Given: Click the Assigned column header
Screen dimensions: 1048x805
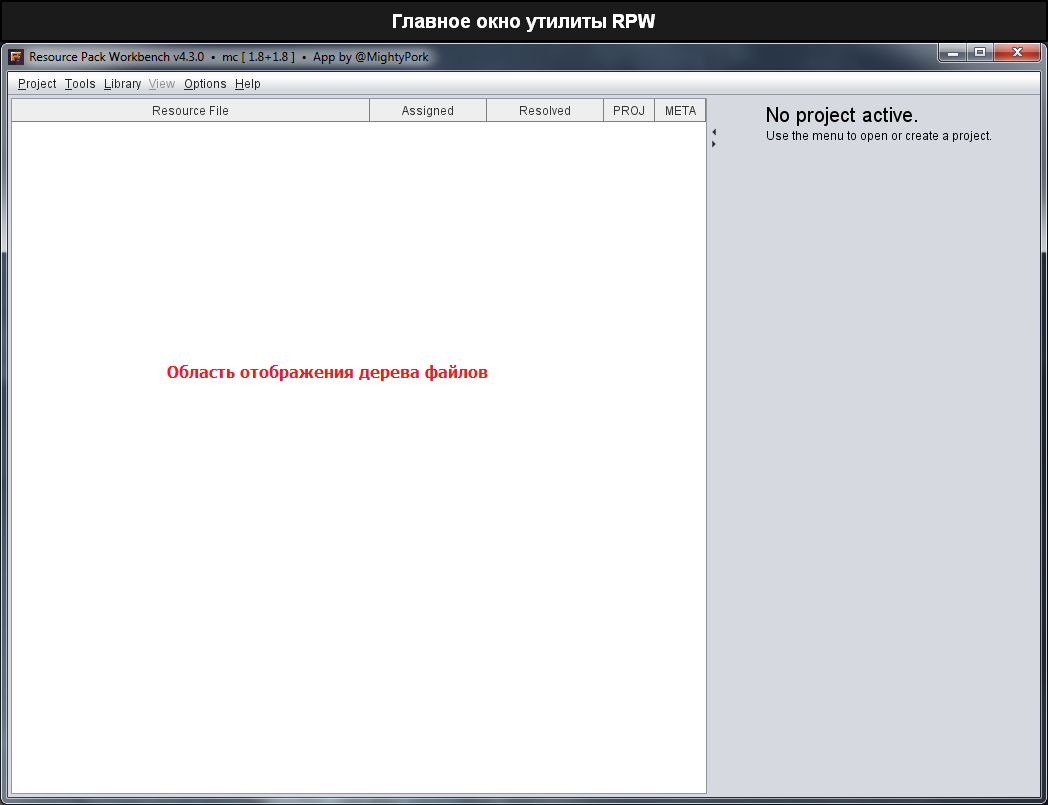Looking at the screenshot, I should coord(427,111).
